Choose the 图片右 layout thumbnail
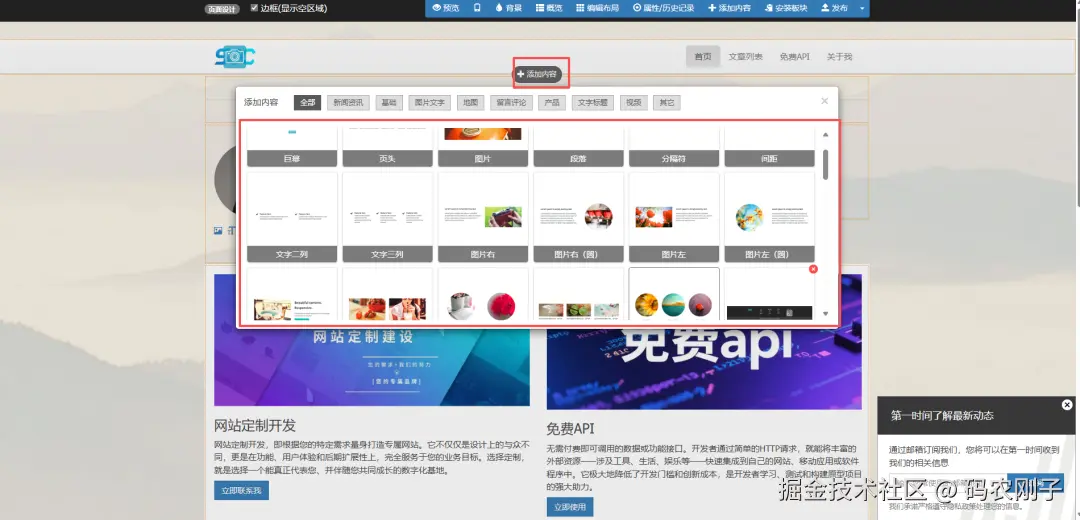1080x520 pixels. coord(483,217)
